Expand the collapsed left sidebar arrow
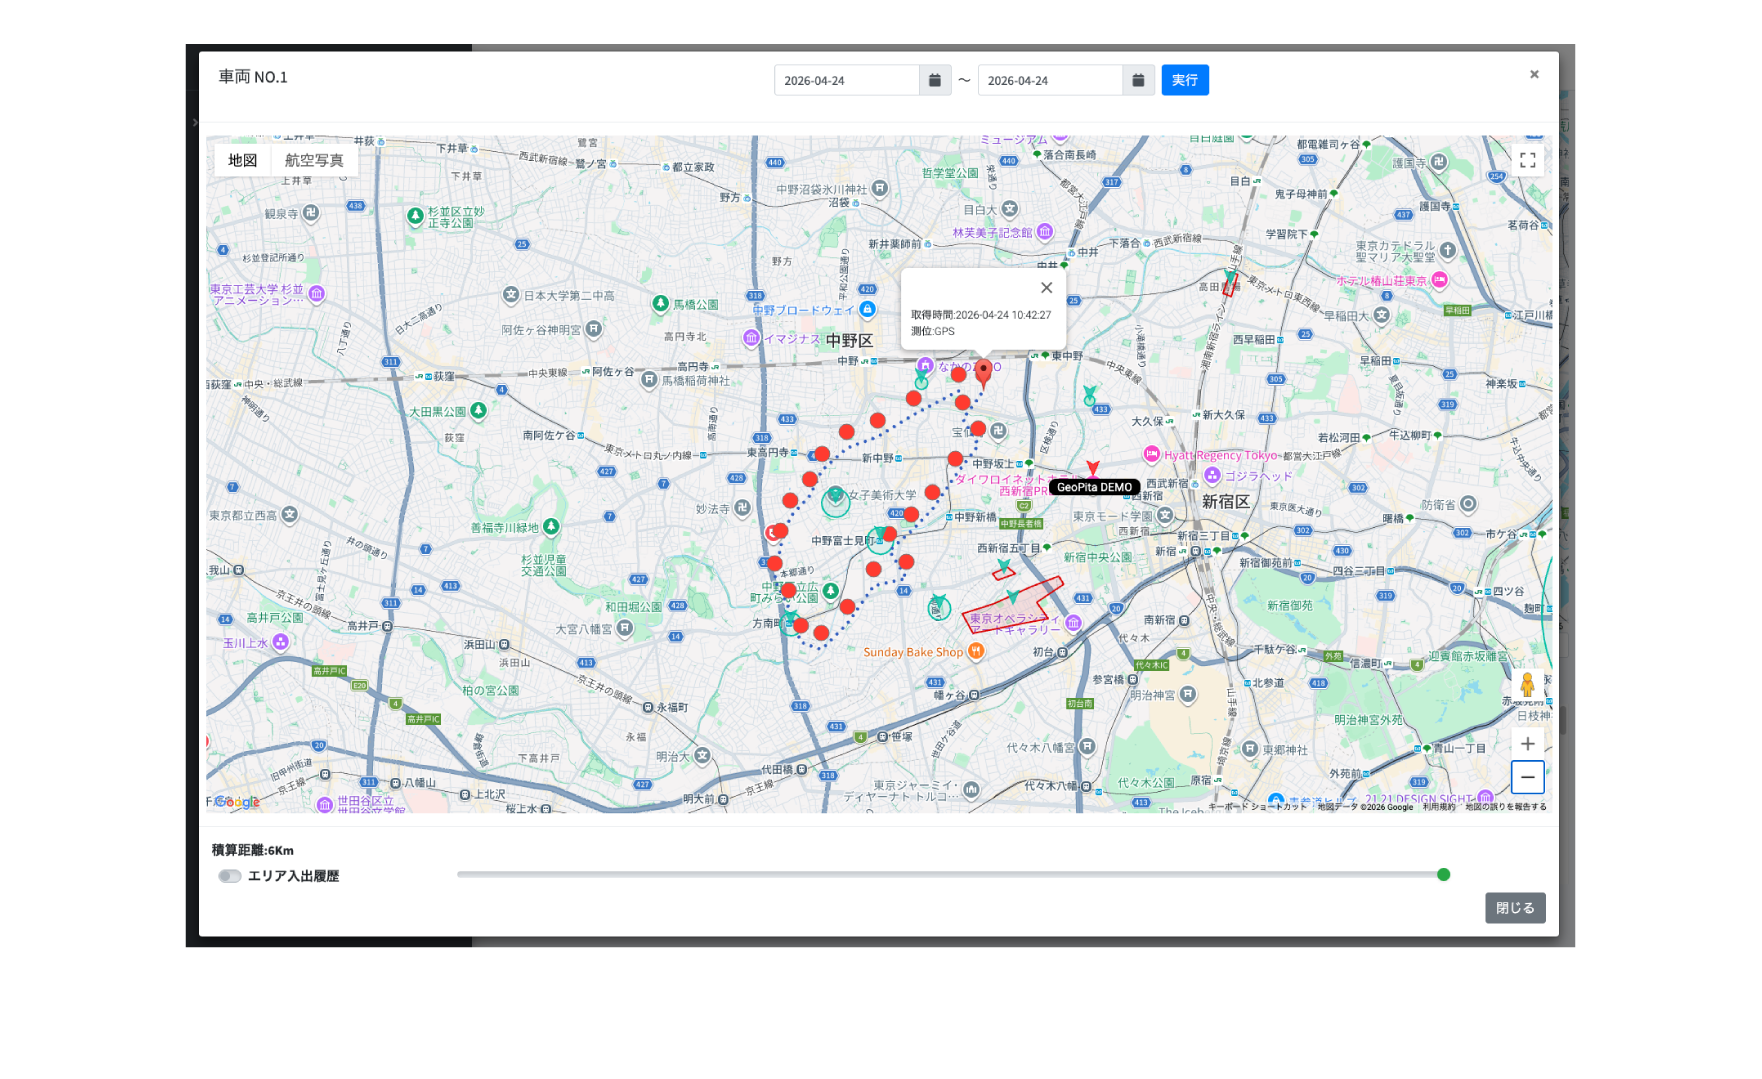 point(195,123)
